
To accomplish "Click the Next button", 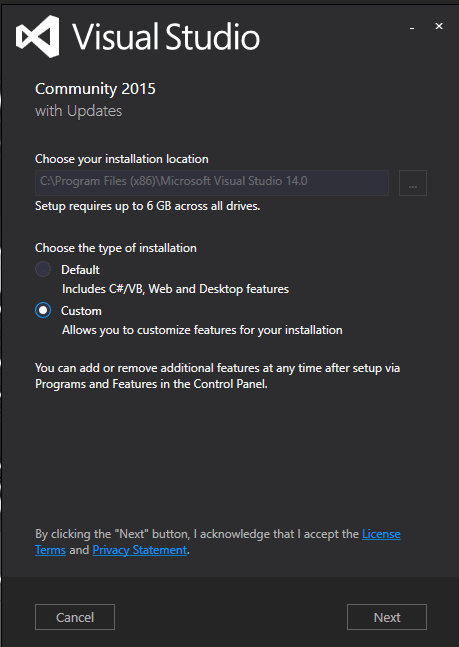I will tap(387, 617).
